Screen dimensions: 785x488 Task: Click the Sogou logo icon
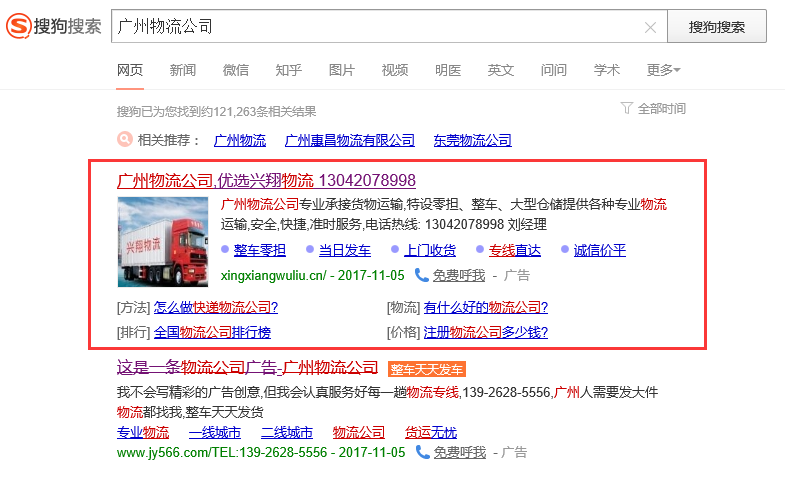click(x=18, y=26)
